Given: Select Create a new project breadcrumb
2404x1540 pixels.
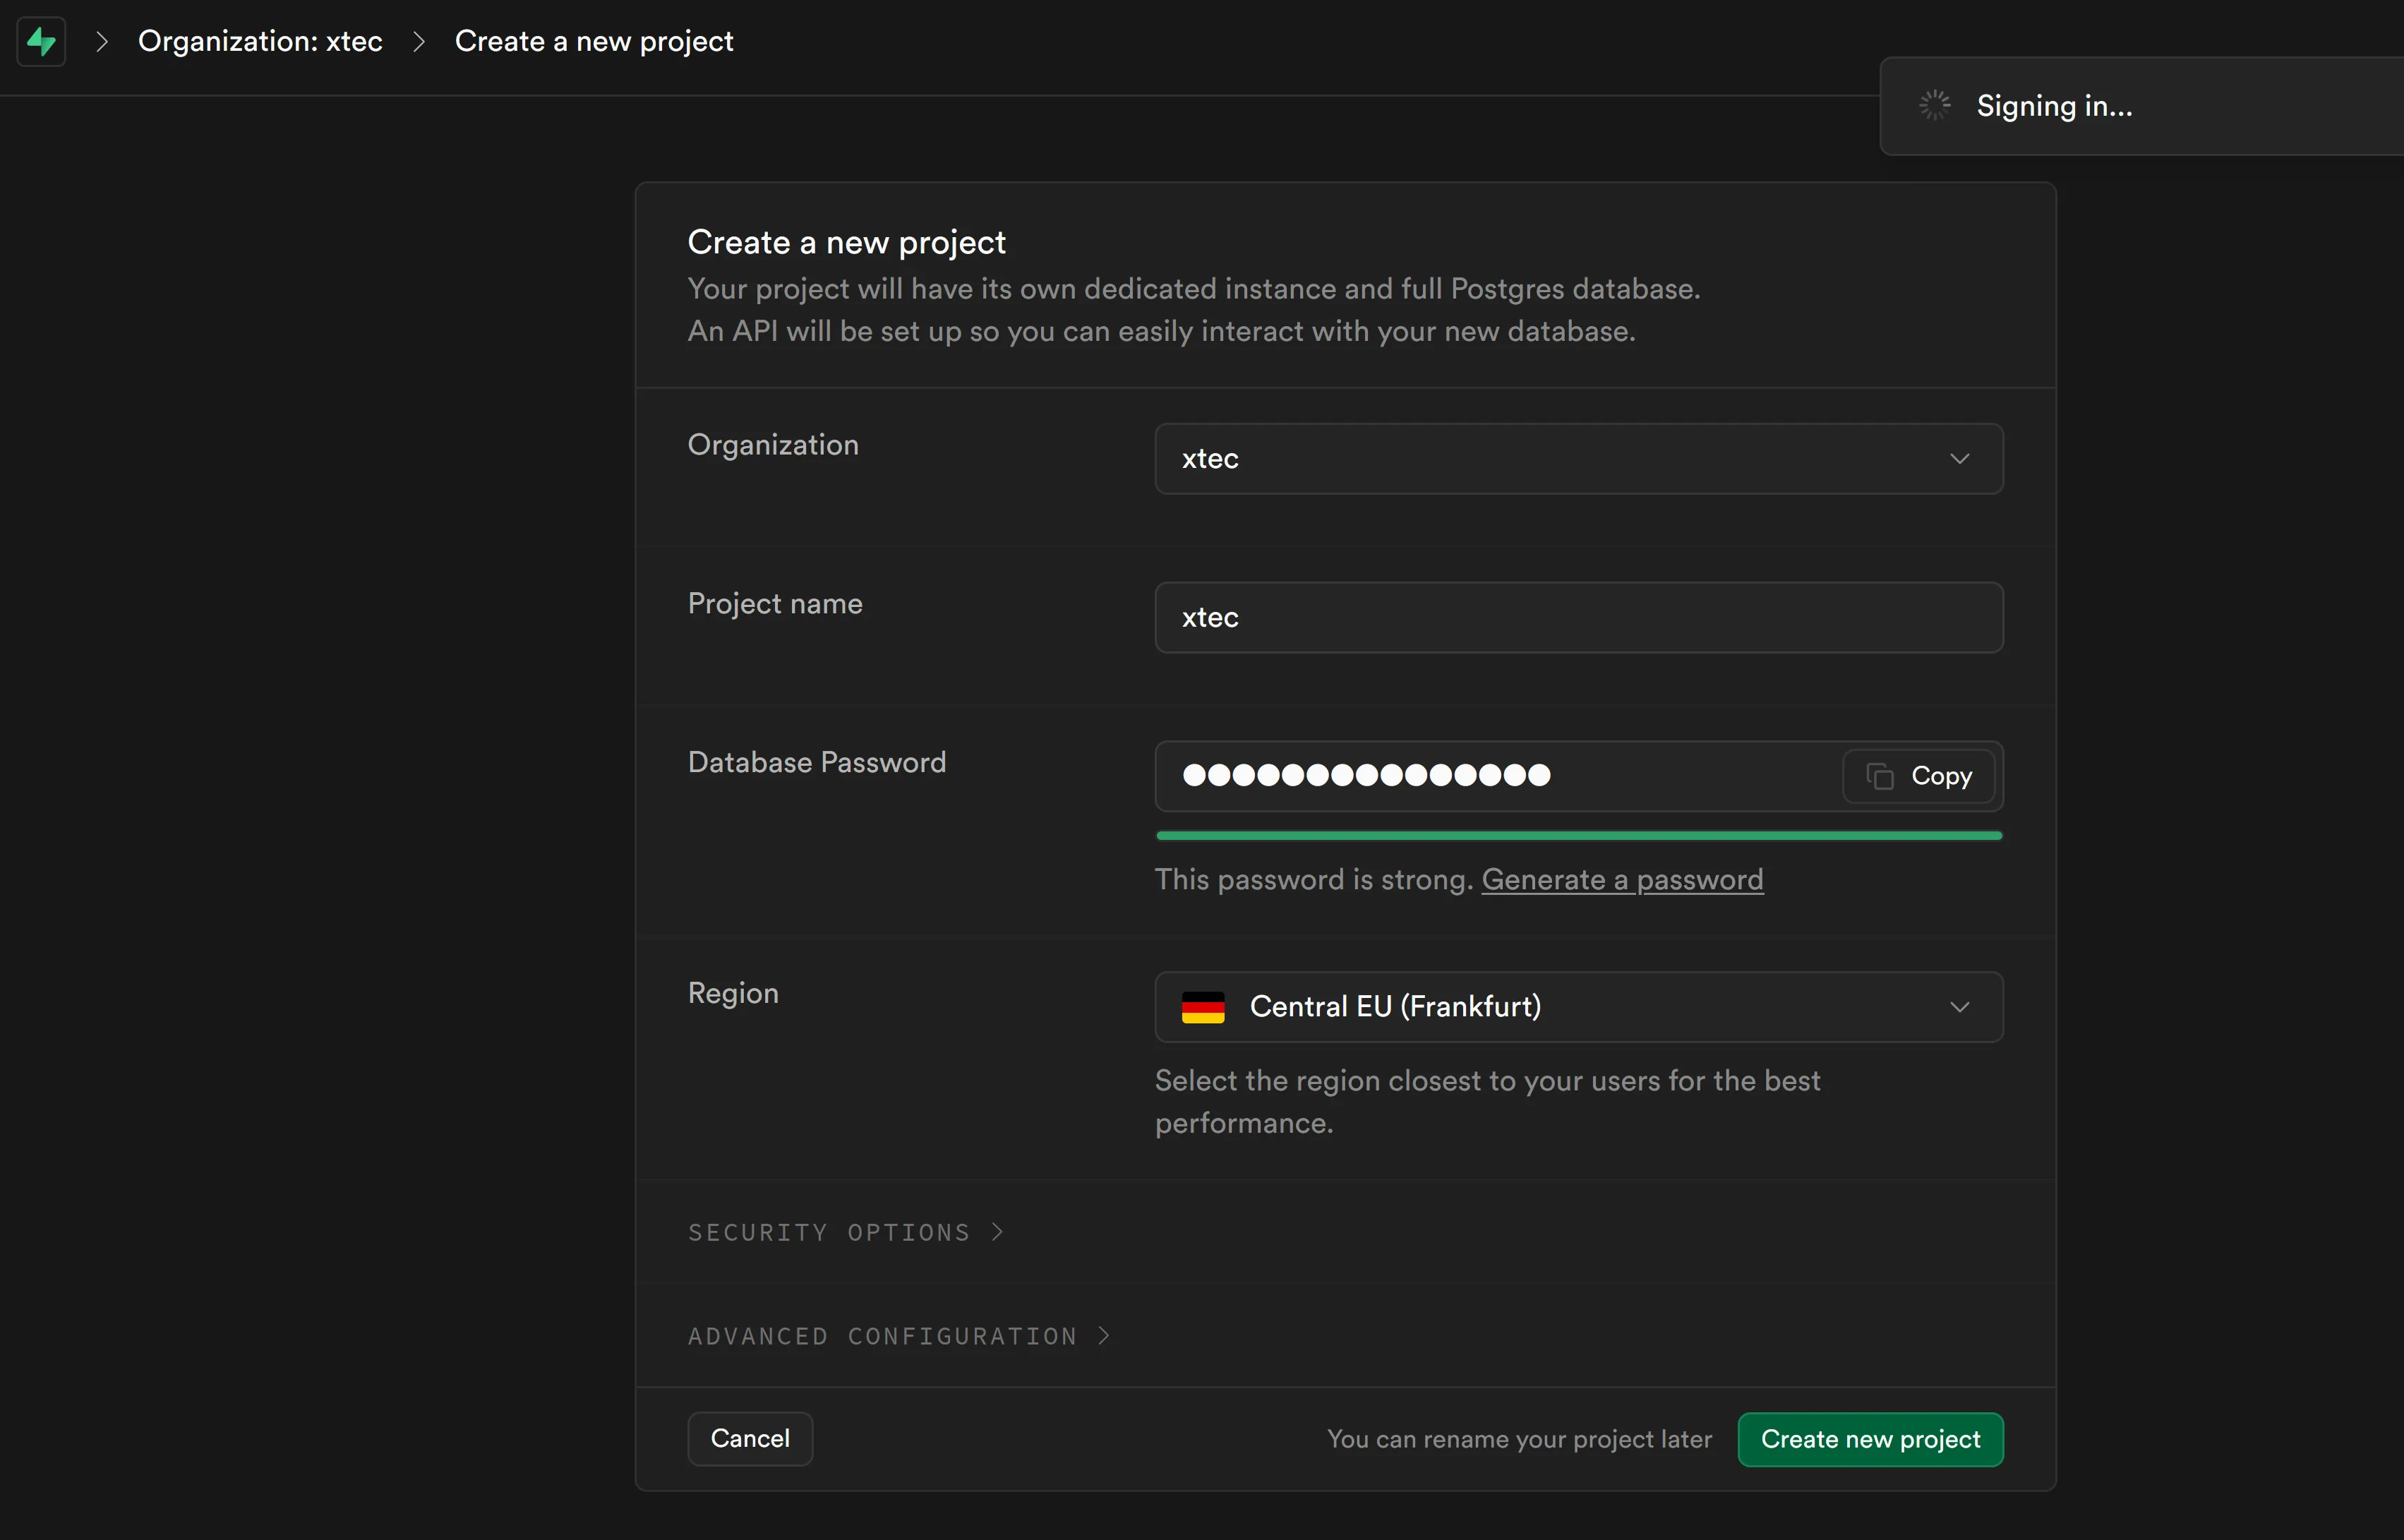Looking at the screenshot, I should (594, 41).
